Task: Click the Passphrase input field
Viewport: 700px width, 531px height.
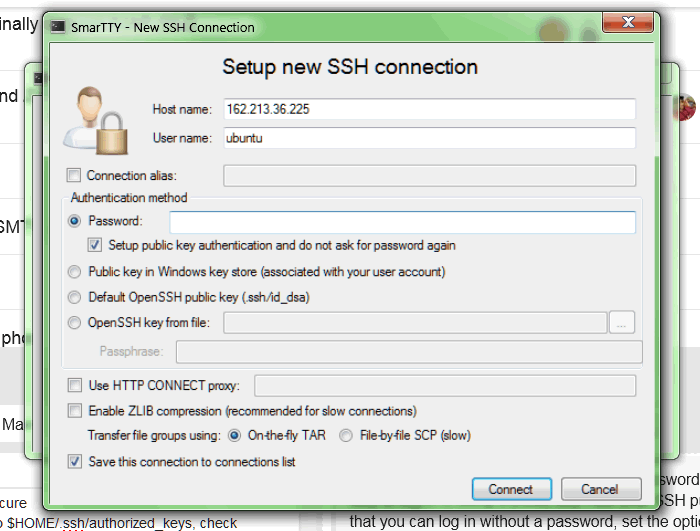Action: click(409, 352)
